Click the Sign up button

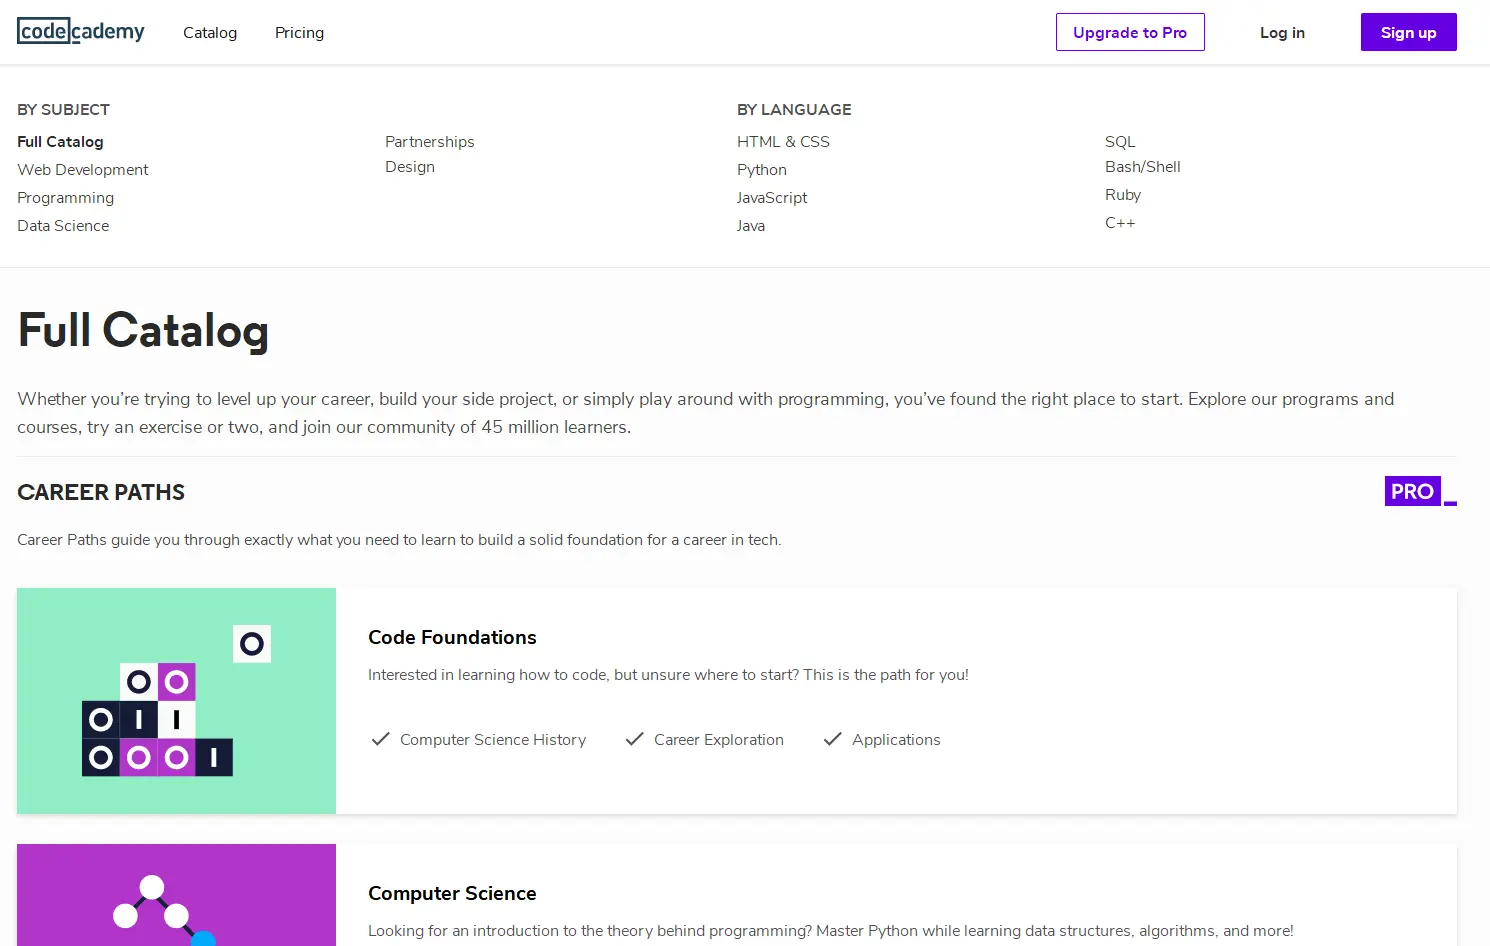tap(1408, 32)
